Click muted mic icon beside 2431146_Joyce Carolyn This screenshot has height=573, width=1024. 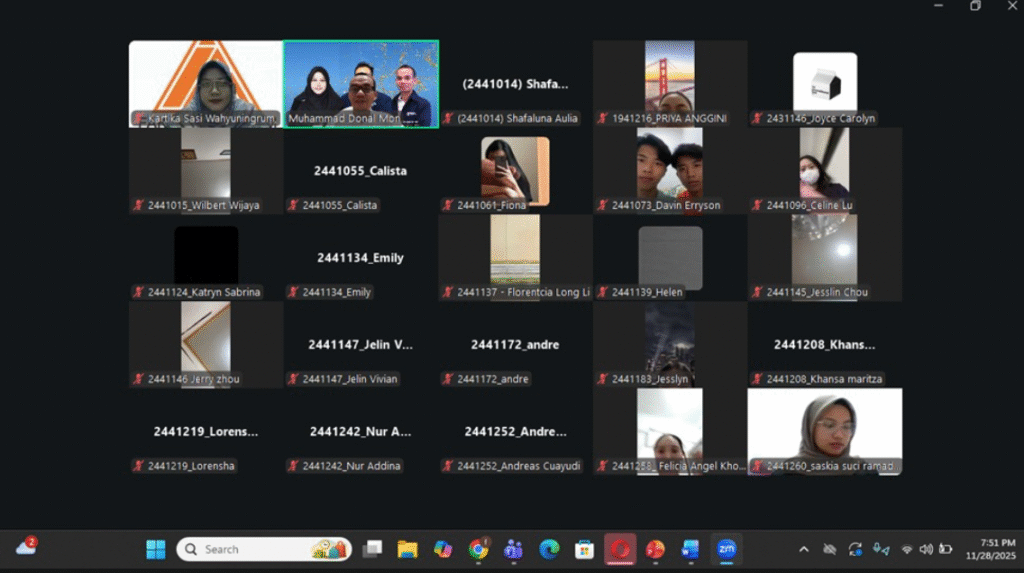758,118
